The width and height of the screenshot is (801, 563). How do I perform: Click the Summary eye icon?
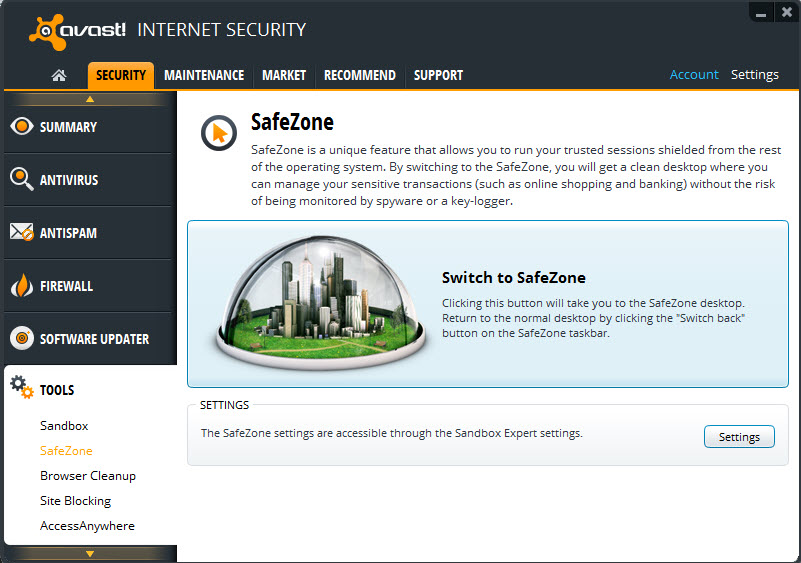[21, 126]
